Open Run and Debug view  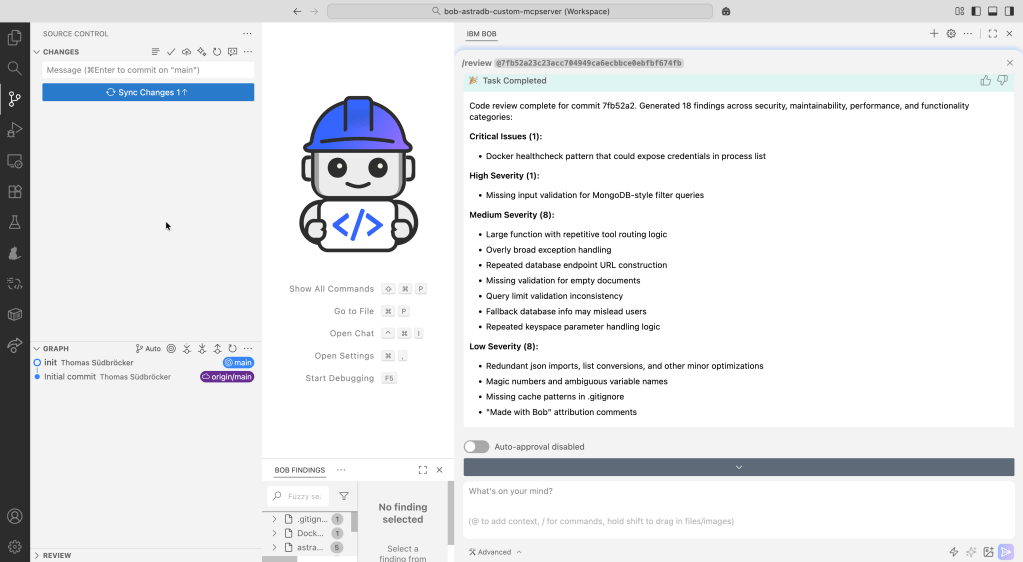pyautogui.click(x=14, y=130)
